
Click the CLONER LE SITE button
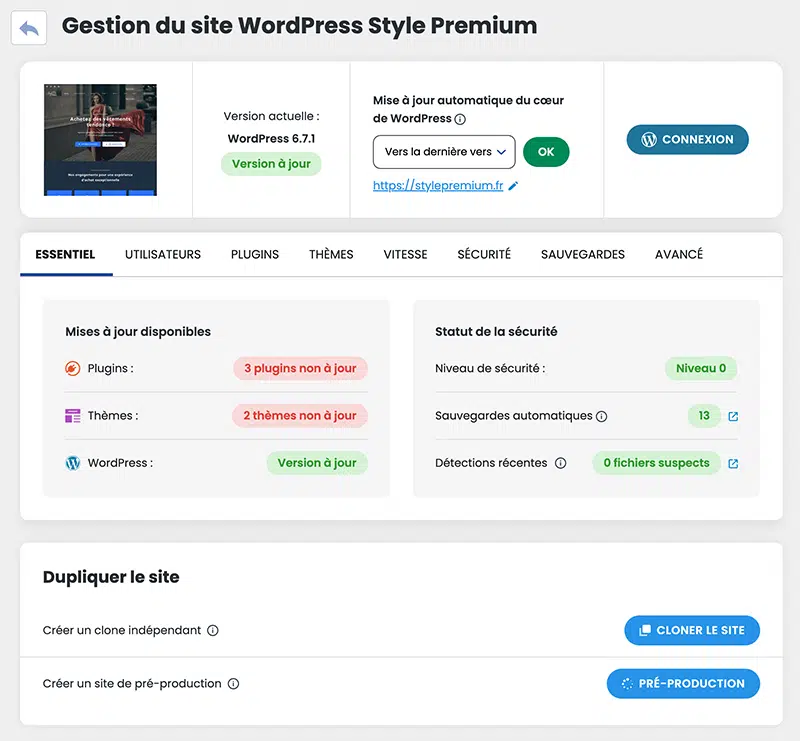pyautogui.click(x=691, y=630)
